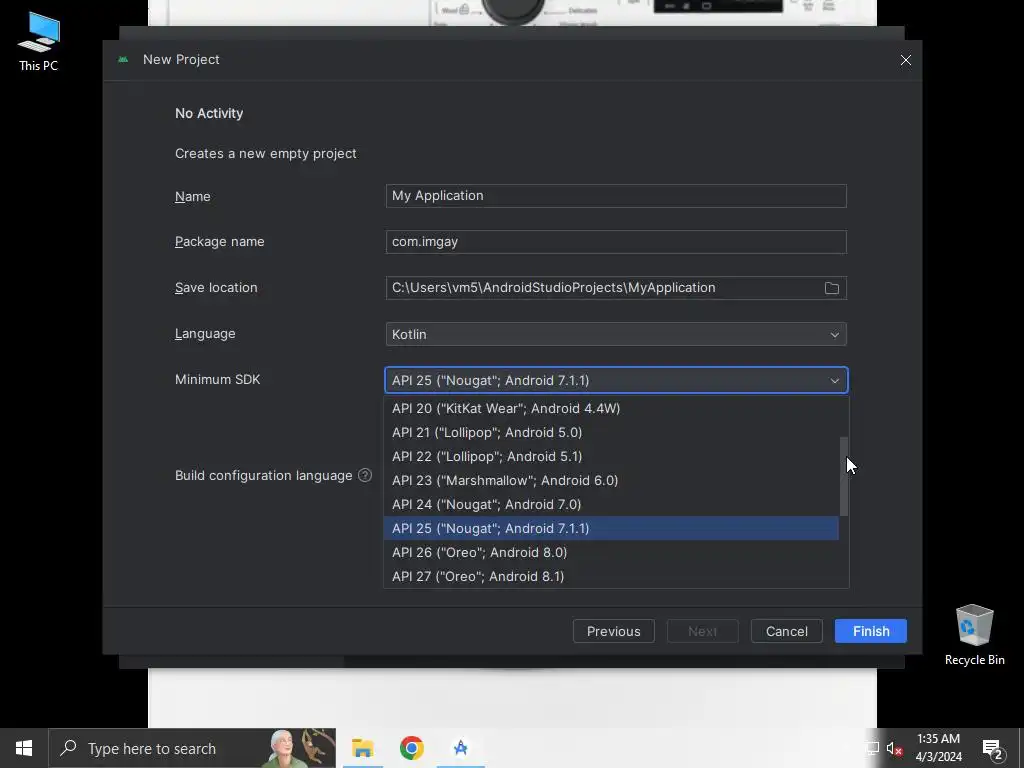Choose API 26 Oreo Android 8.0
This screenshot has width=1024, height=768.
pos(611,552)
